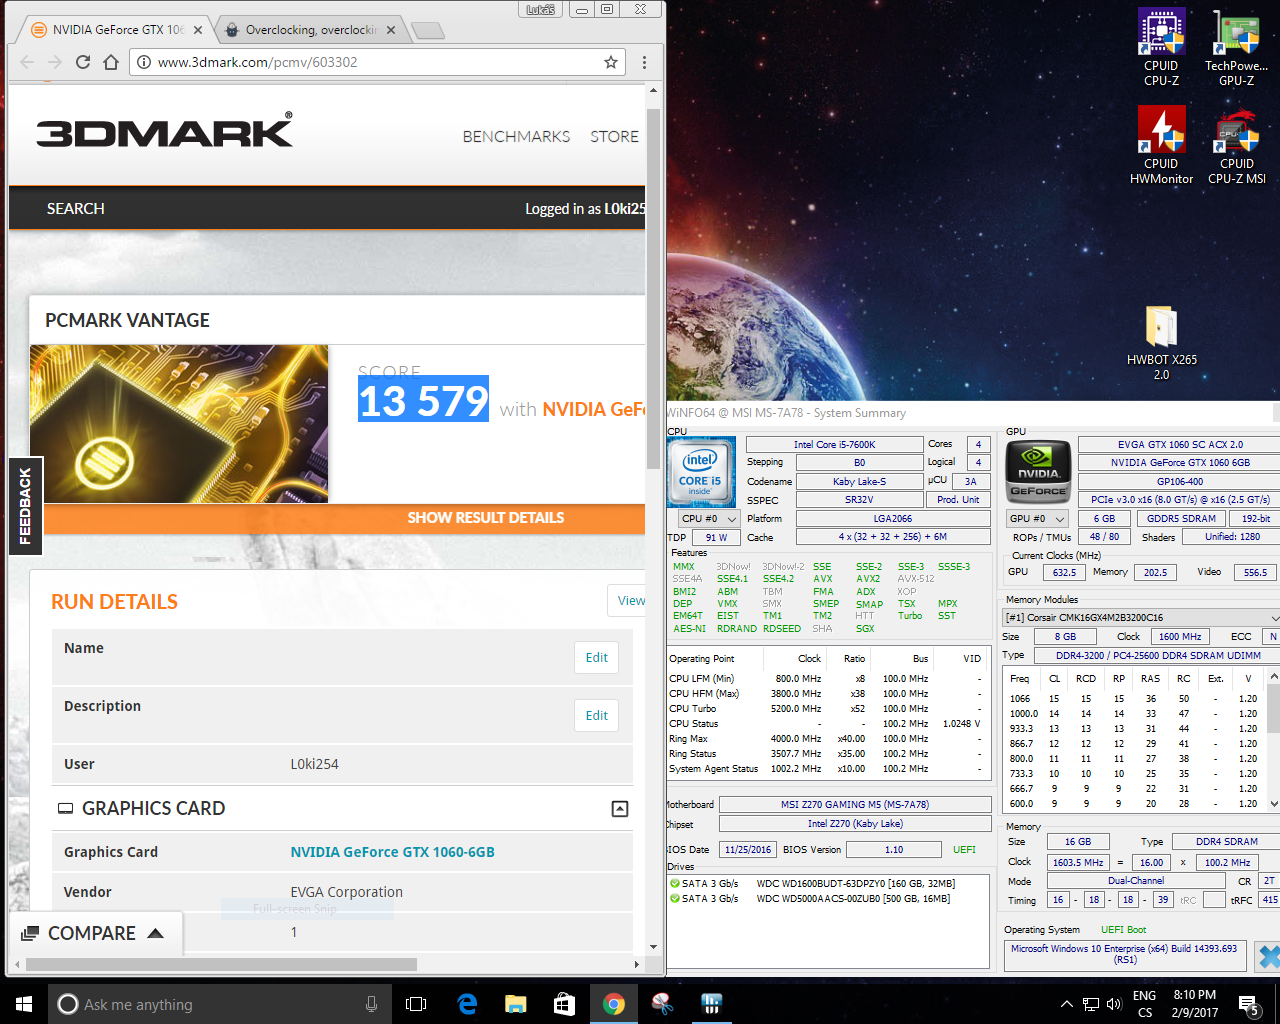The width and height of the screenshot is (1280, 1024).
Task: Bookmark this page with the star icon
Action: [611, 62]
